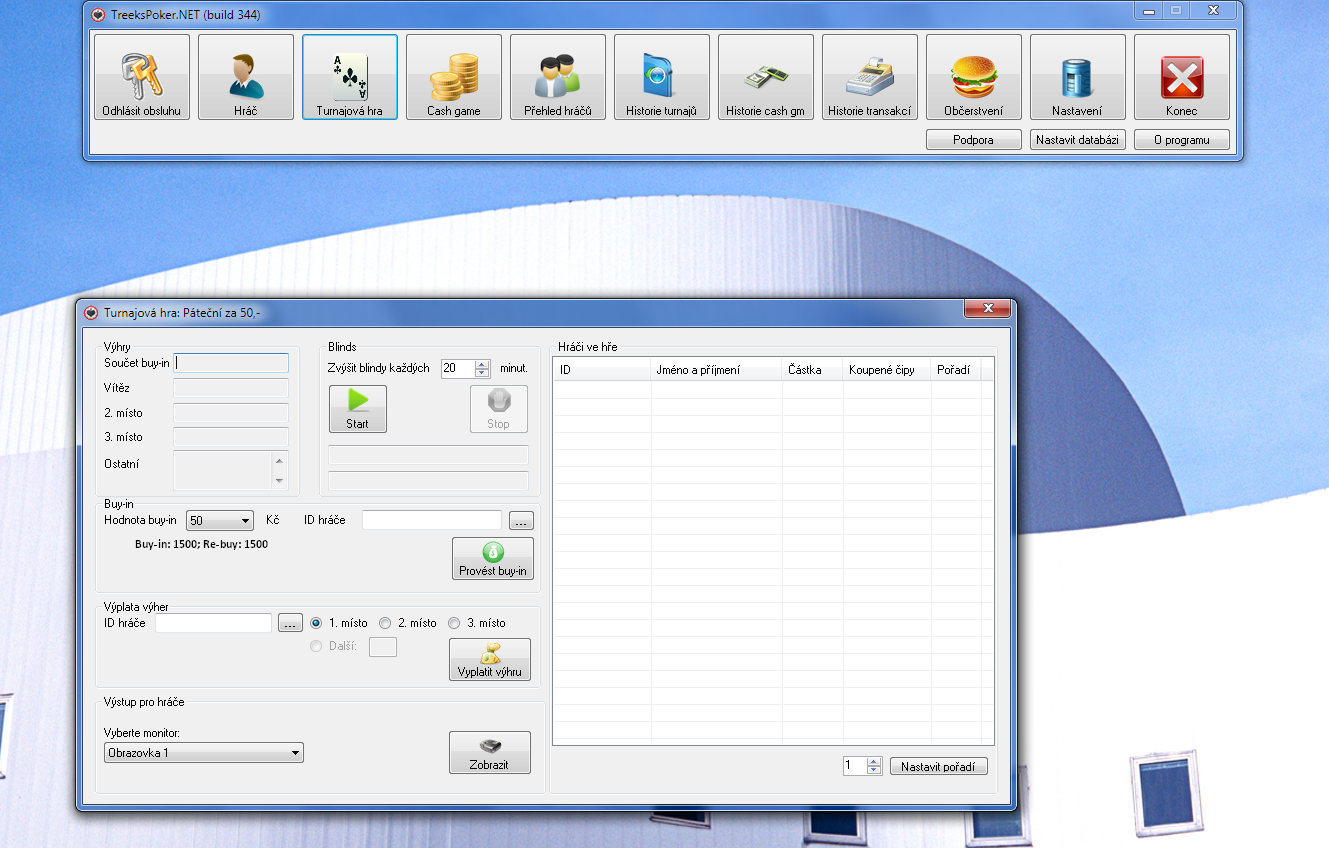Open Přehled hráčů players overview
The image size is (1329, 848).
coord(557,77)
